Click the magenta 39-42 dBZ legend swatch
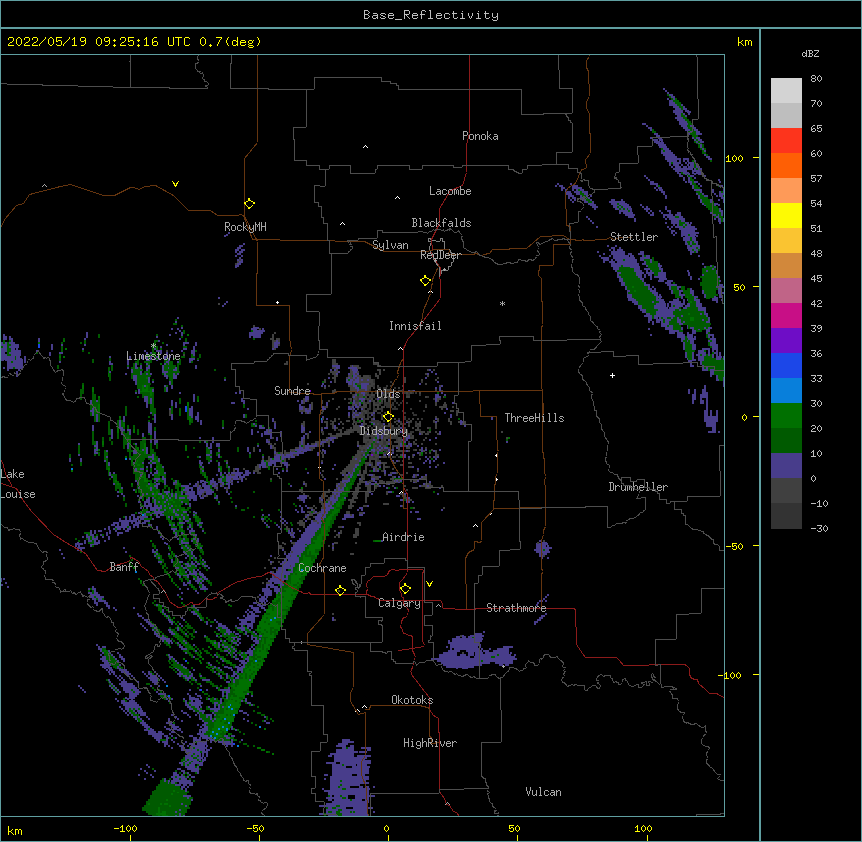The width and height of the screenshot is (862, 842). tap(786, 316)
